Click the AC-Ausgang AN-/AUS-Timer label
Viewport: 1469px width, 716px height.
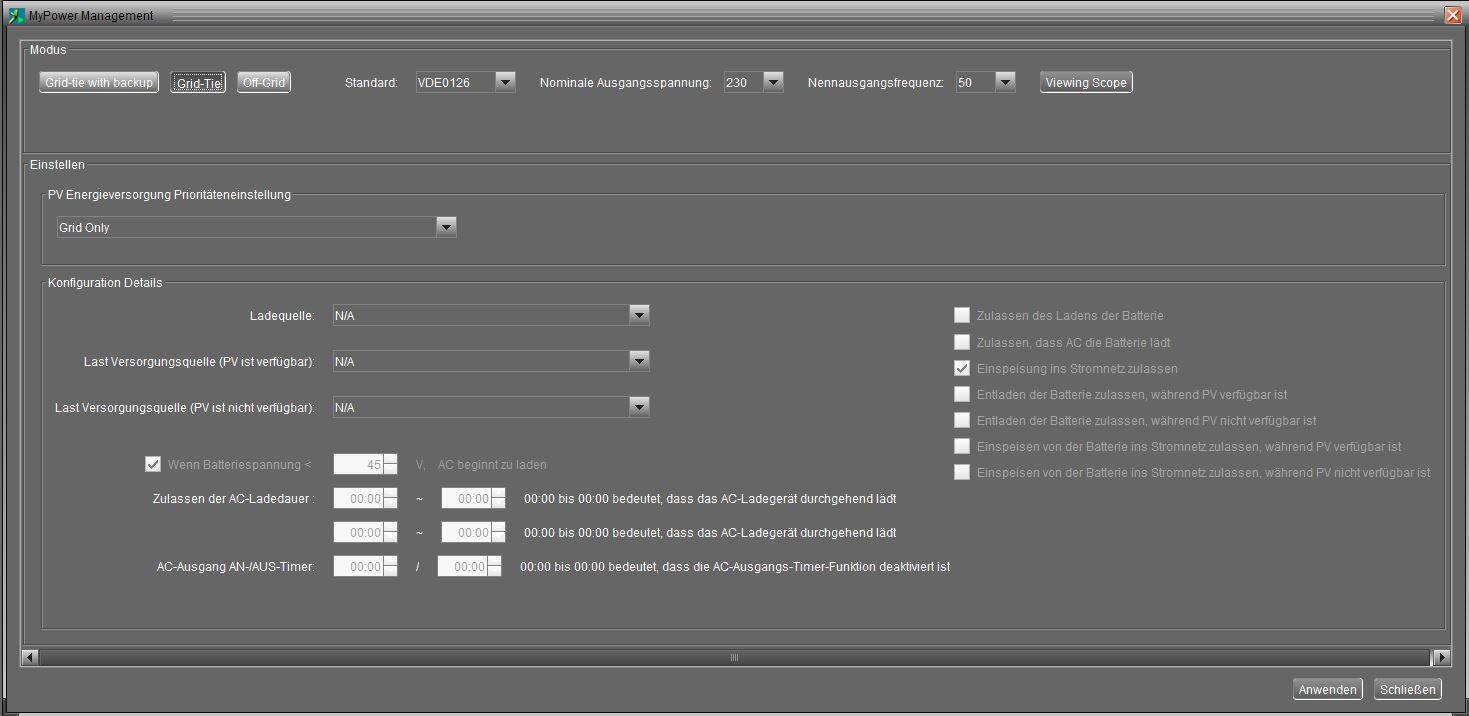[x=236, y=567]
